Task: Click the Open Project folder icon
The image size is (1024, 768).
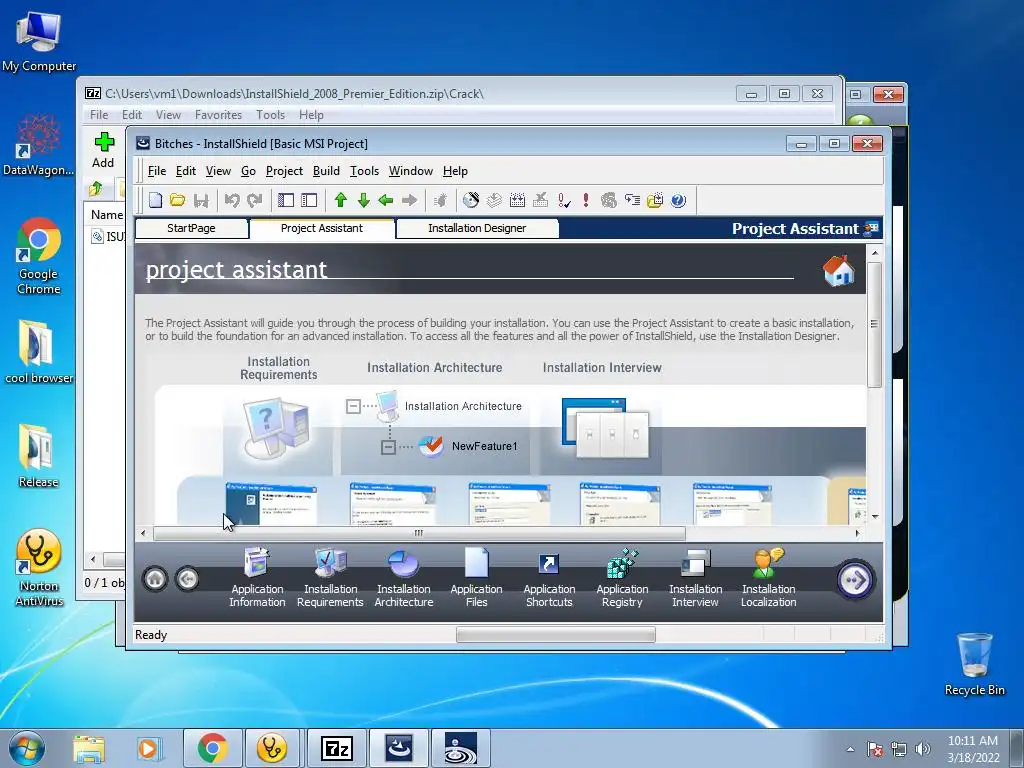Action: click(x=178, y=200)
